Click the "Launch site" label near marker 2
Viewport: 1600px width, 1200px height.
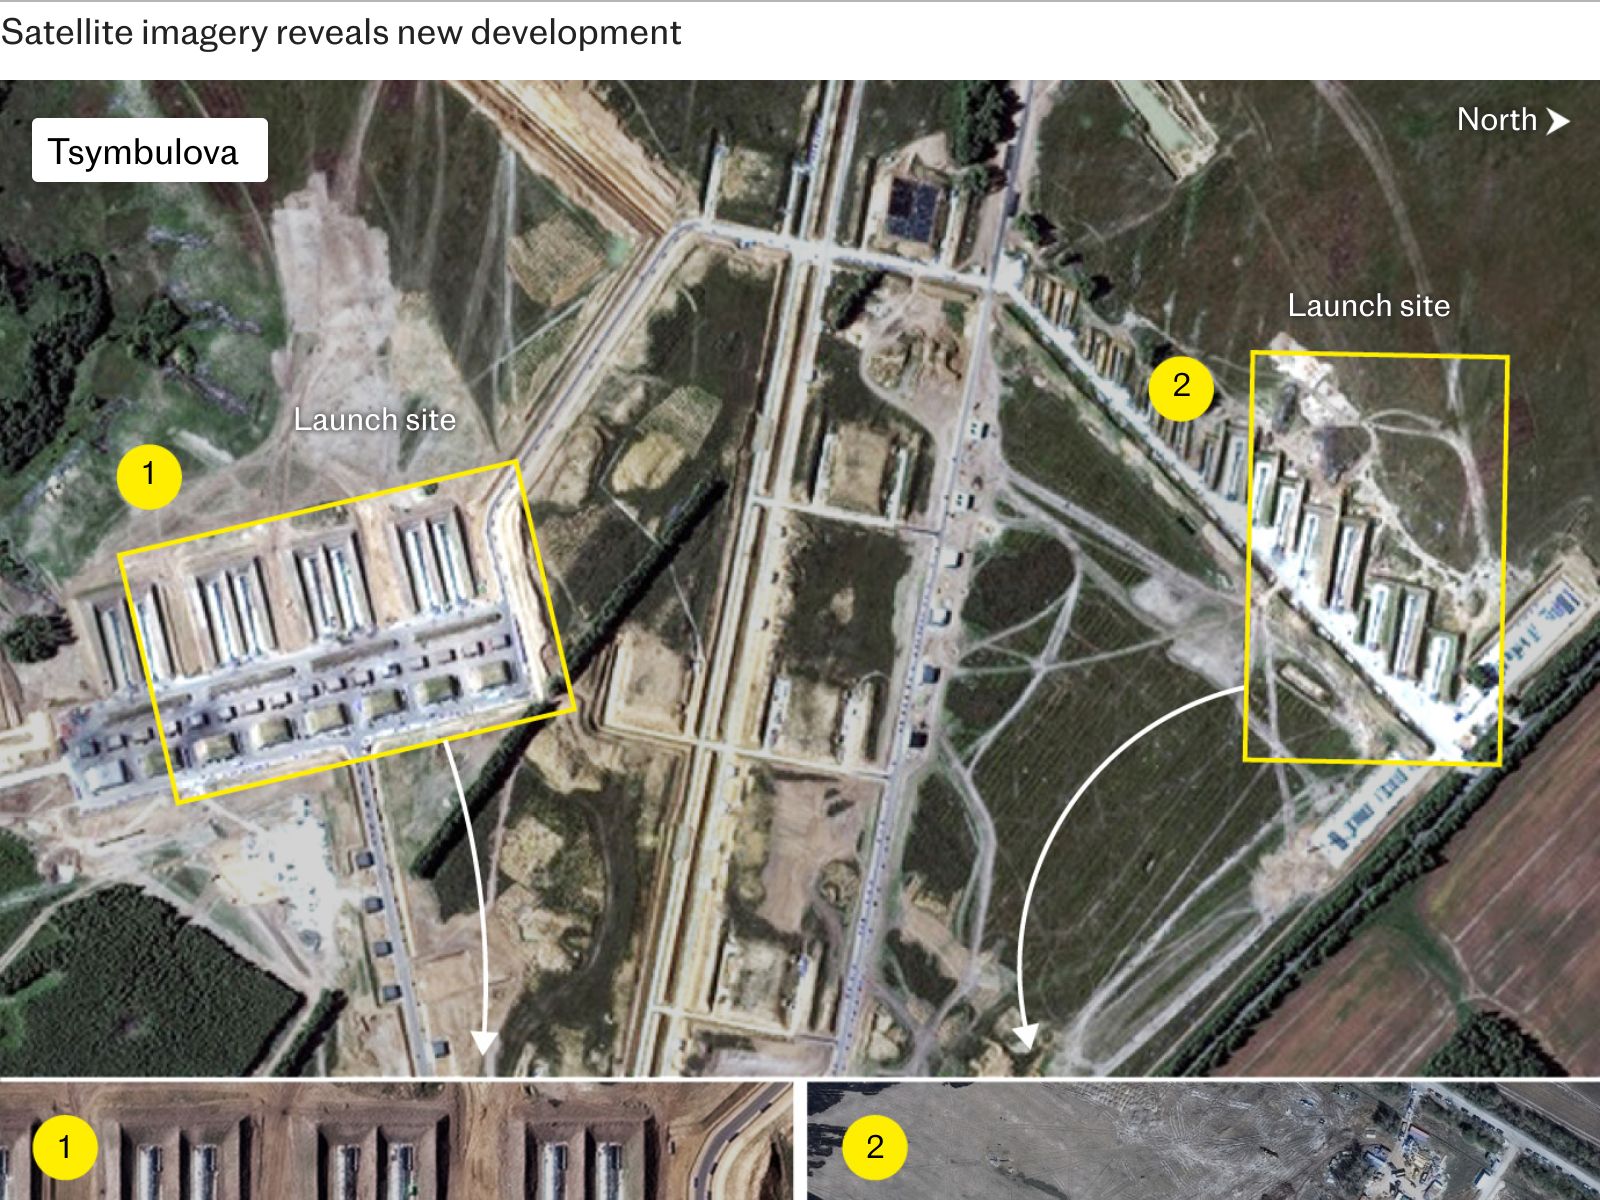[x=1368, y=305]
